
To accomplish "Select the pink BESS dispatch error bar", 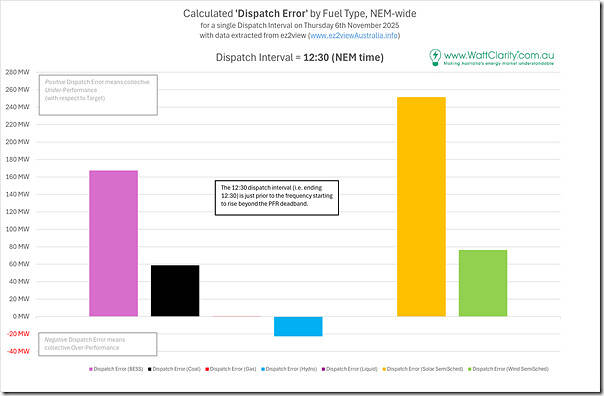I will pos(114,243).
